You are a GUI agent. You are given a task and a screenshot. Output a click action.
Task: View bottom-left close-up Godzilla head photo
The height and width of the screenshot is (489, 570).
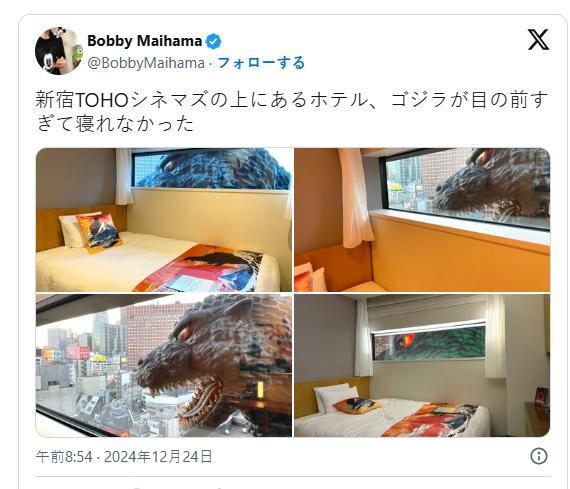click(164, 365)
